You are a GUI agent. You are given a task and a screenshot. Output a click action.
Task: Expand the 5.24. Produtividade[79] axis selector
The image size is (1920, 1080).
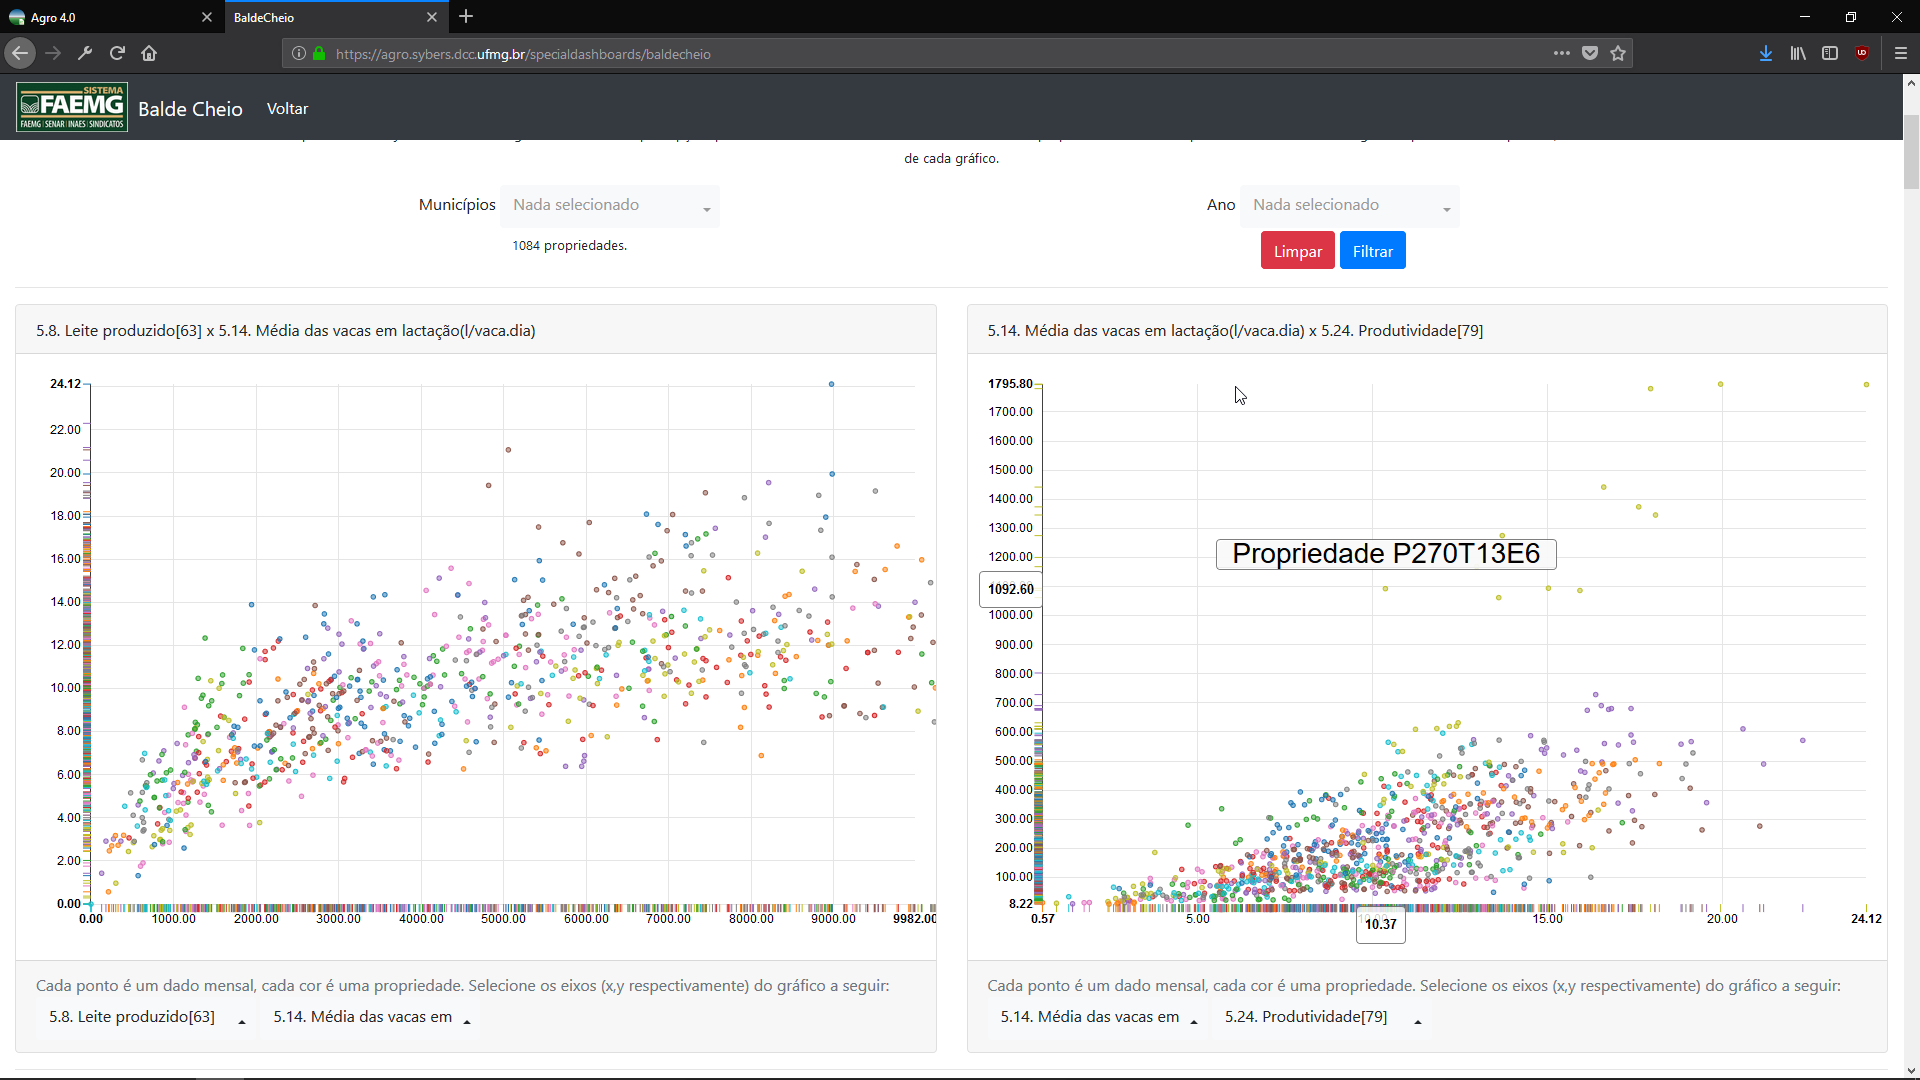pos(1321,1017)
